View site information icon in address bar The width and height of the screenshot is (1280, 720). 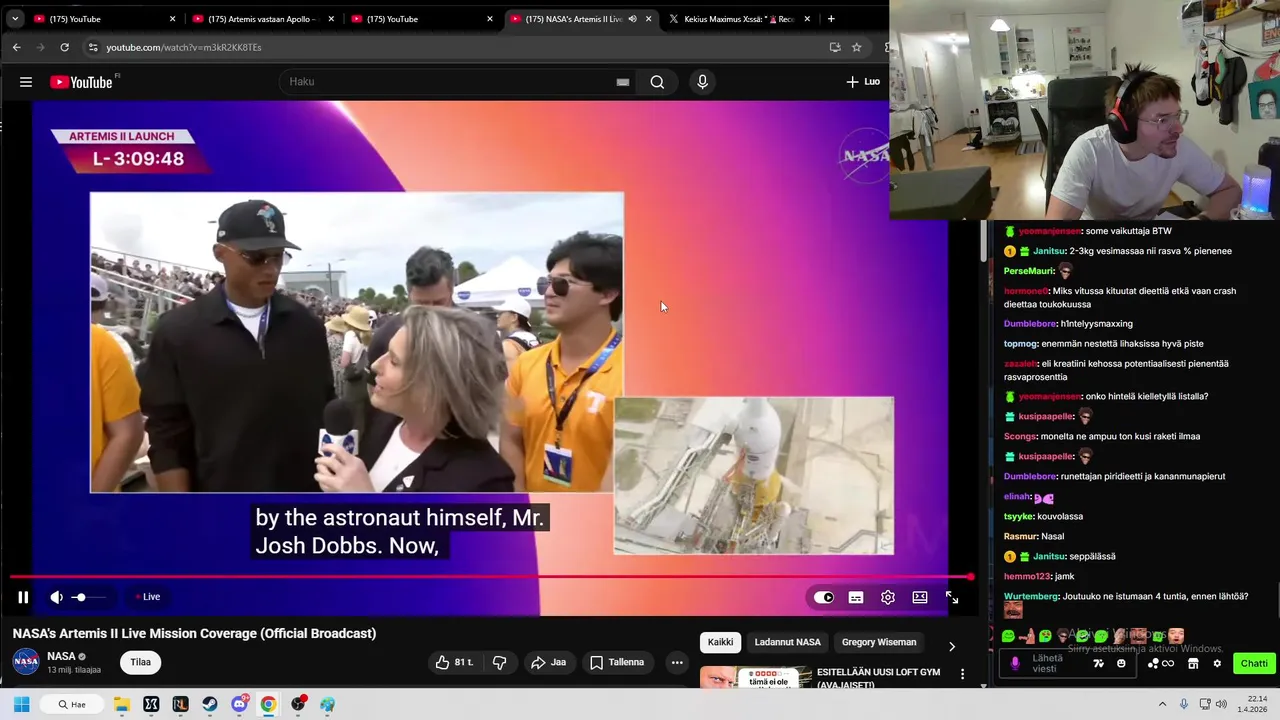tap(93, 47)
